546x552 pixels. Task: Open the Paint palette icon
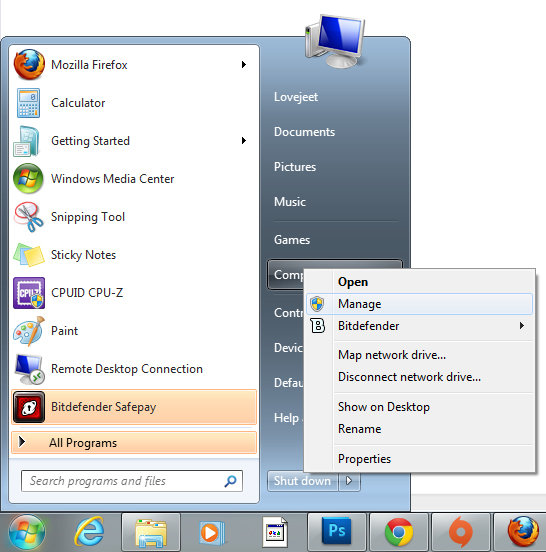[29, 331]
